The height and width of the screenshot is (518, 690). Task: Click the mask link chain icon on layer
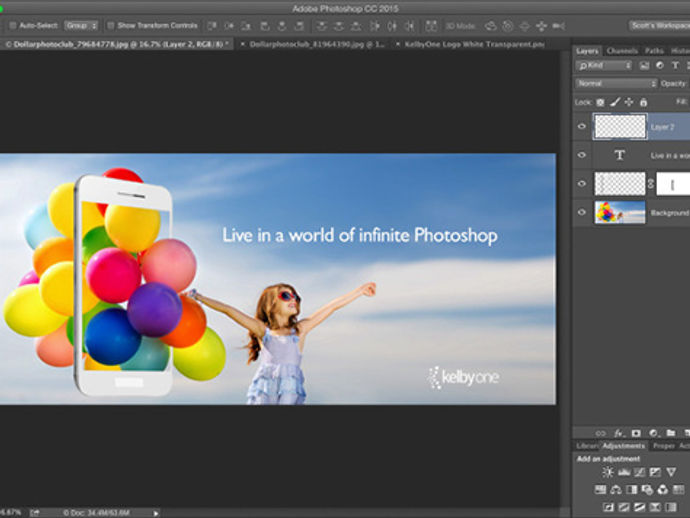[651, 184]
